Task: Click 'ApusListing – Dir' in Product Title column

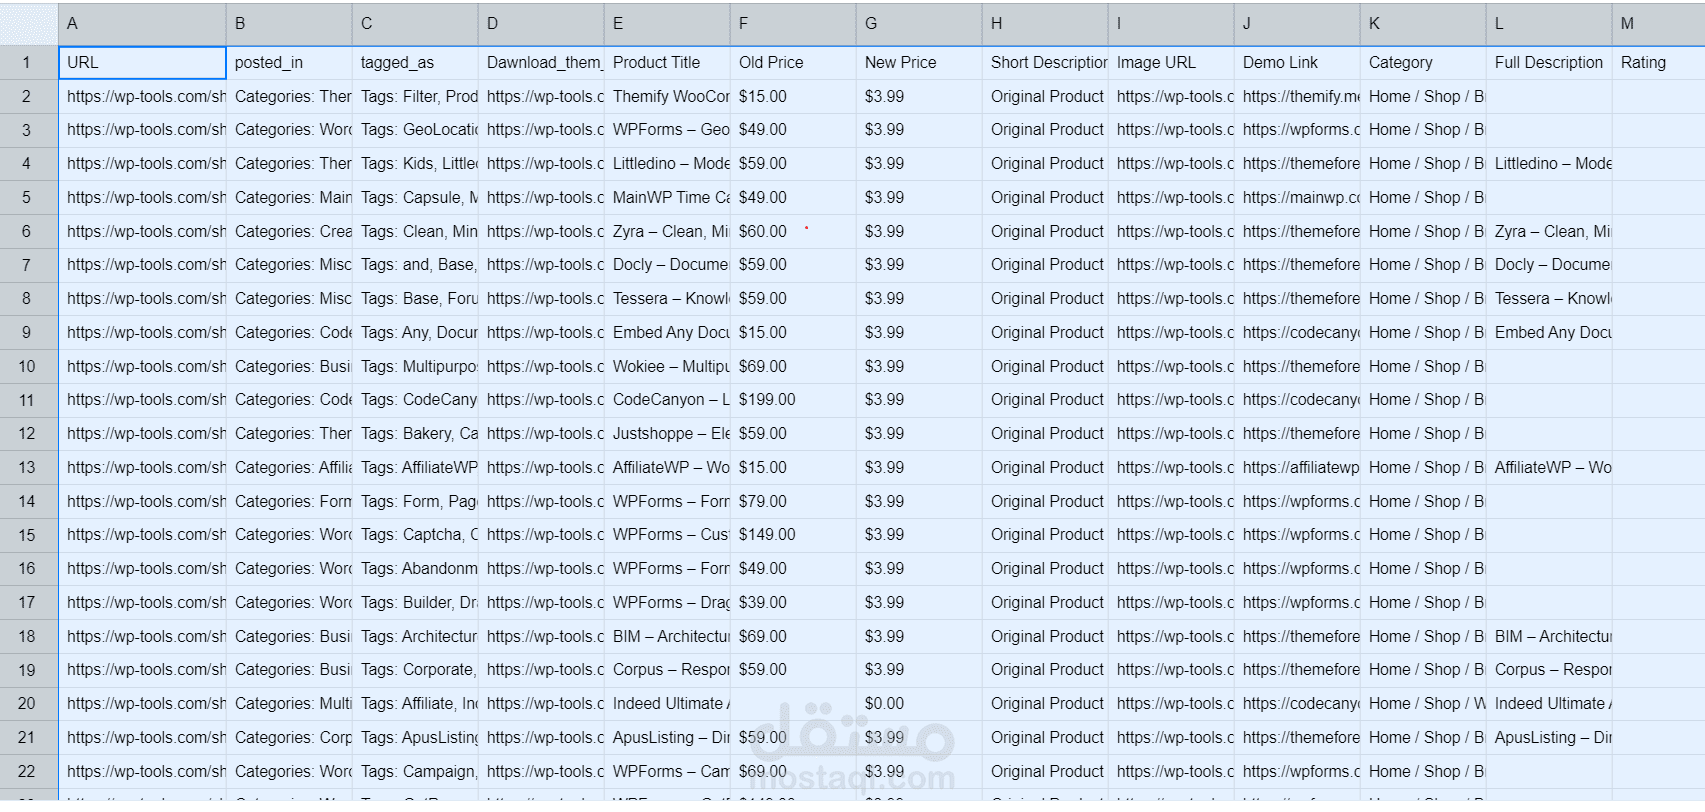Action: coord(667,737)
